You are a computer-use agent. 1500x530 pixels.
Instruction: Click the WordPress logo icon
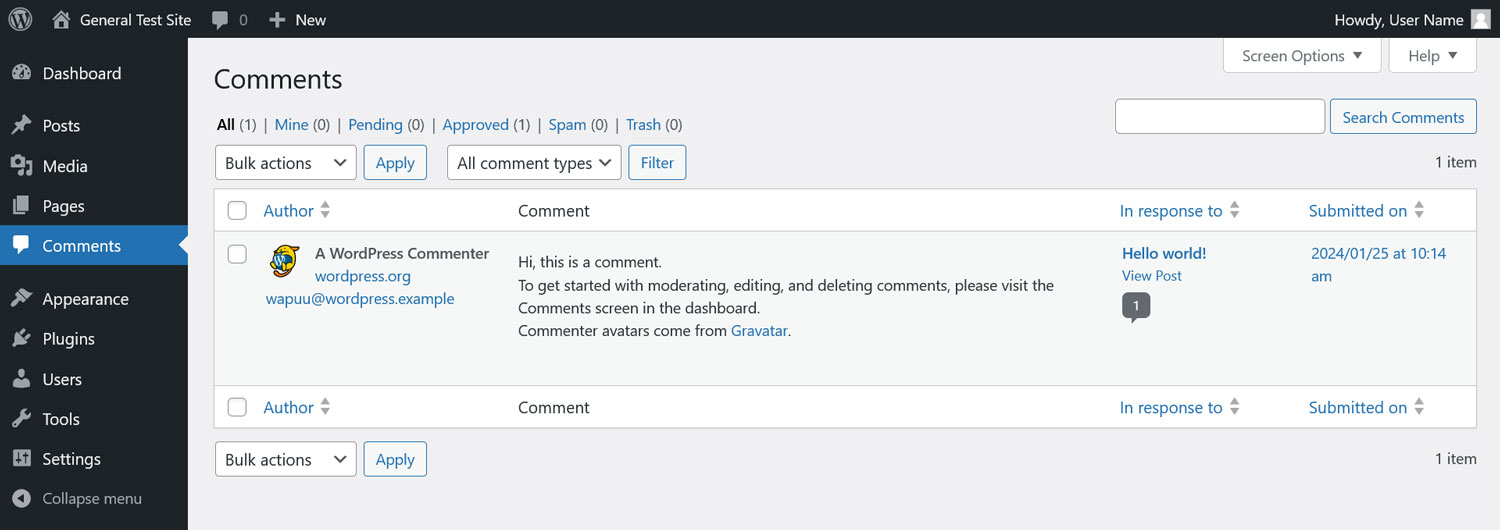20,19
